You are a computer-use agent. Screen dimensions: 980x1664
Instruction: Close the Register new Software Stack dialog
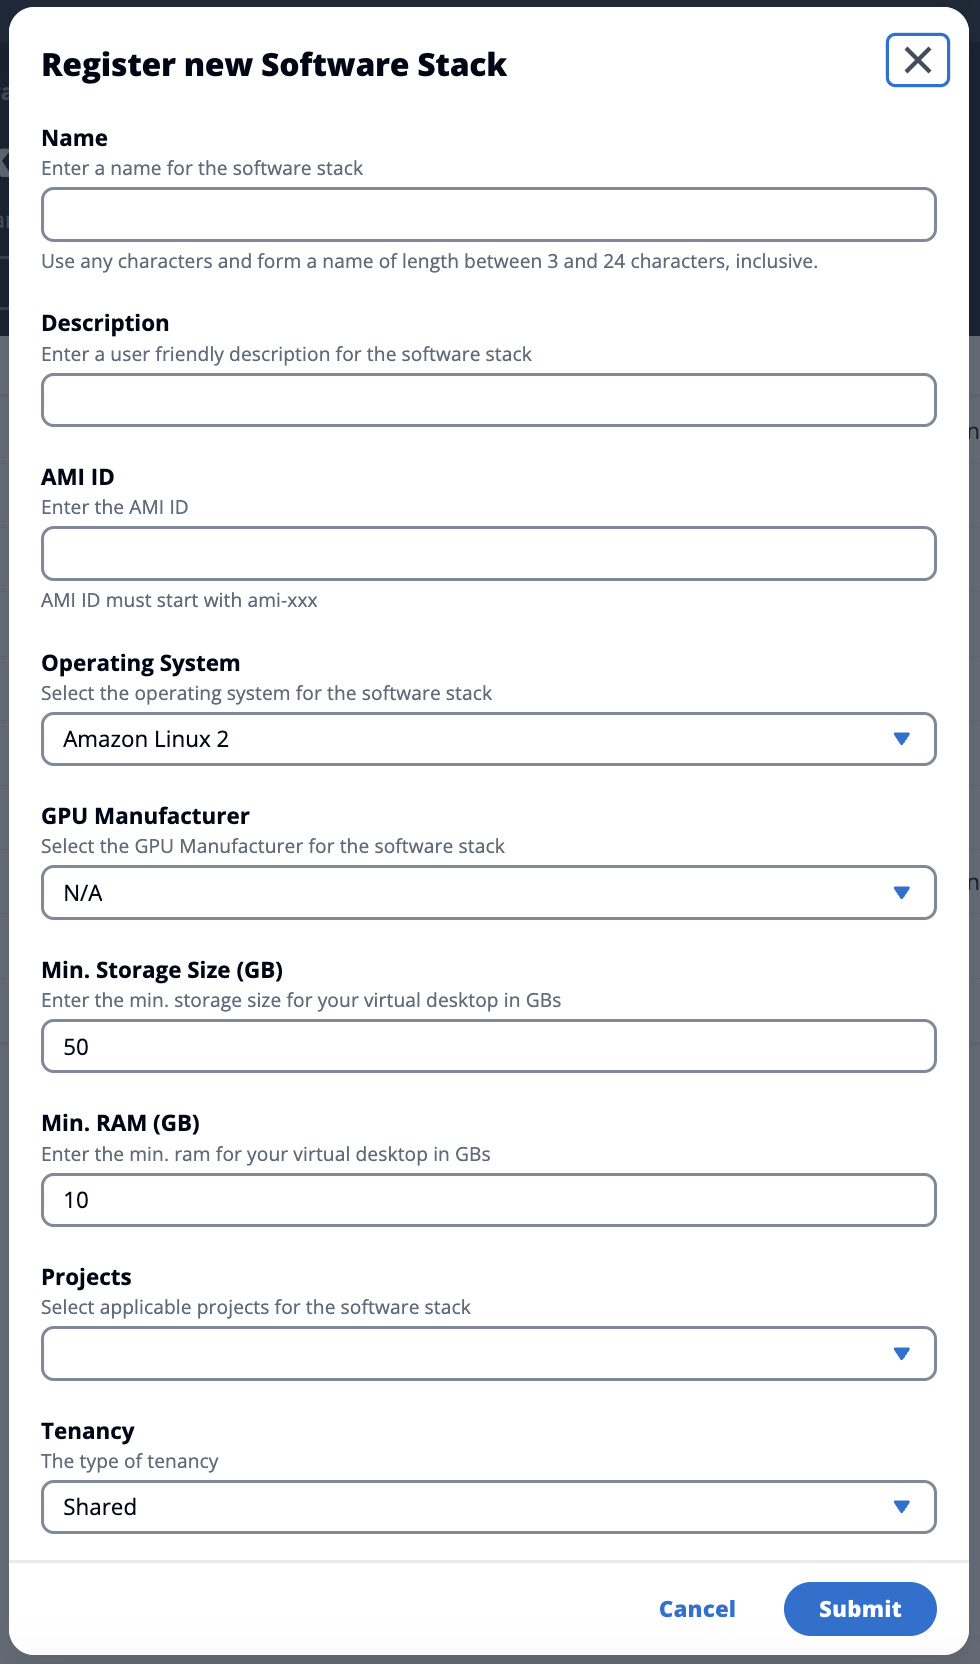(x=917, y=60)
